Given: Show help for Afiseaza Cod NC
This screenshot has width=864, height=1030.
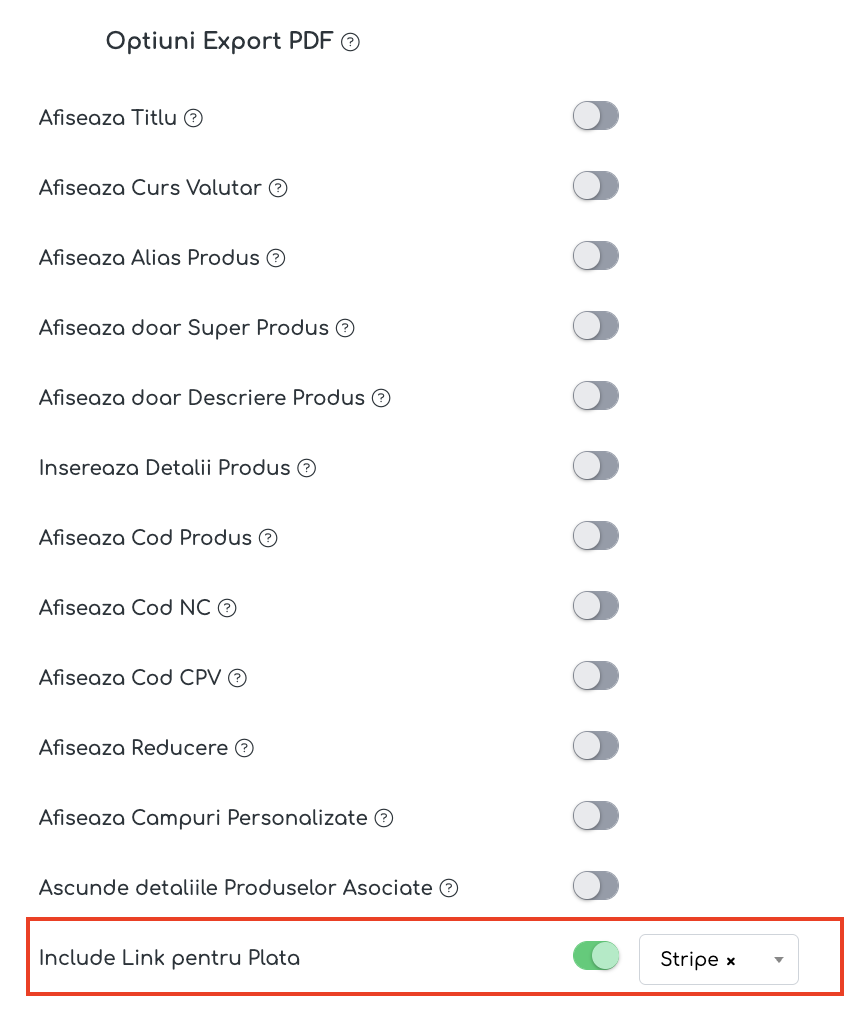Looking at the screenshot, I should pyautogui.click(x=227, y=608).
